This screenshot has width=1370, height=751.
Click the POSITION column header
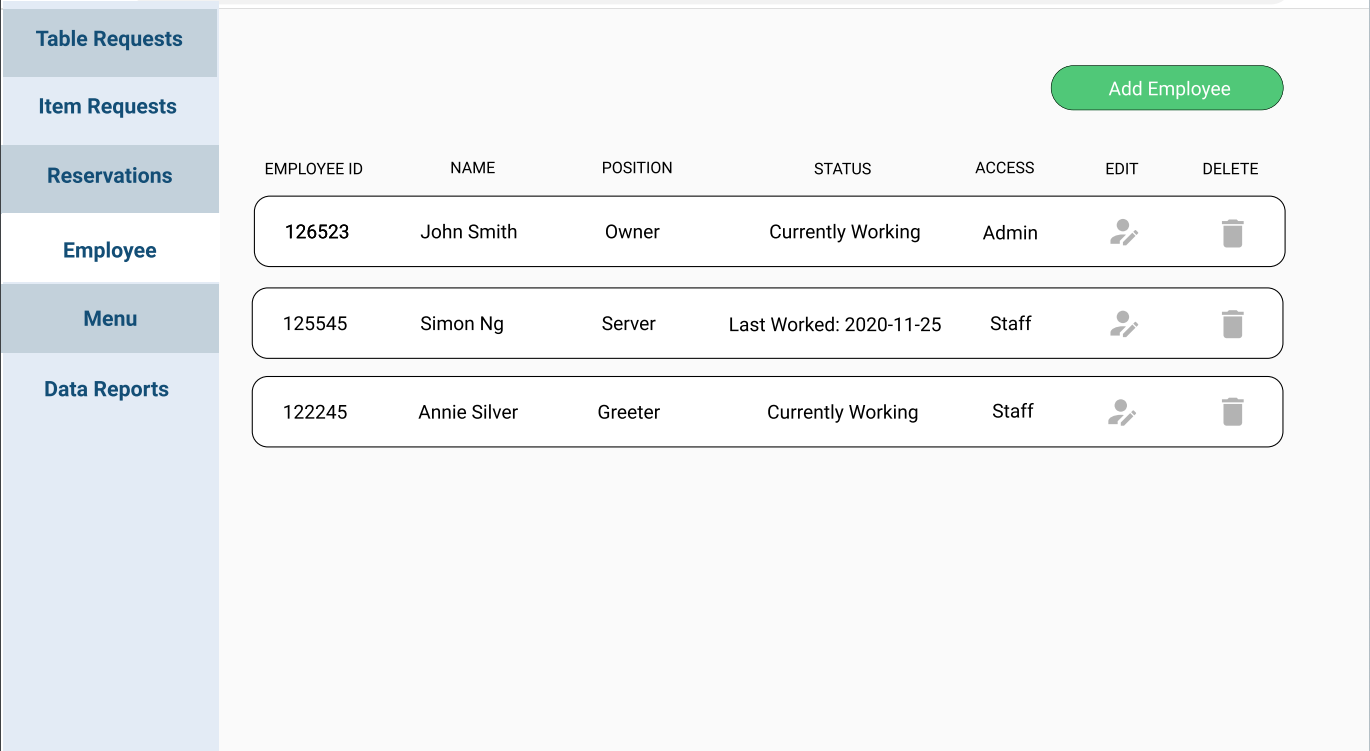point(637,168)
